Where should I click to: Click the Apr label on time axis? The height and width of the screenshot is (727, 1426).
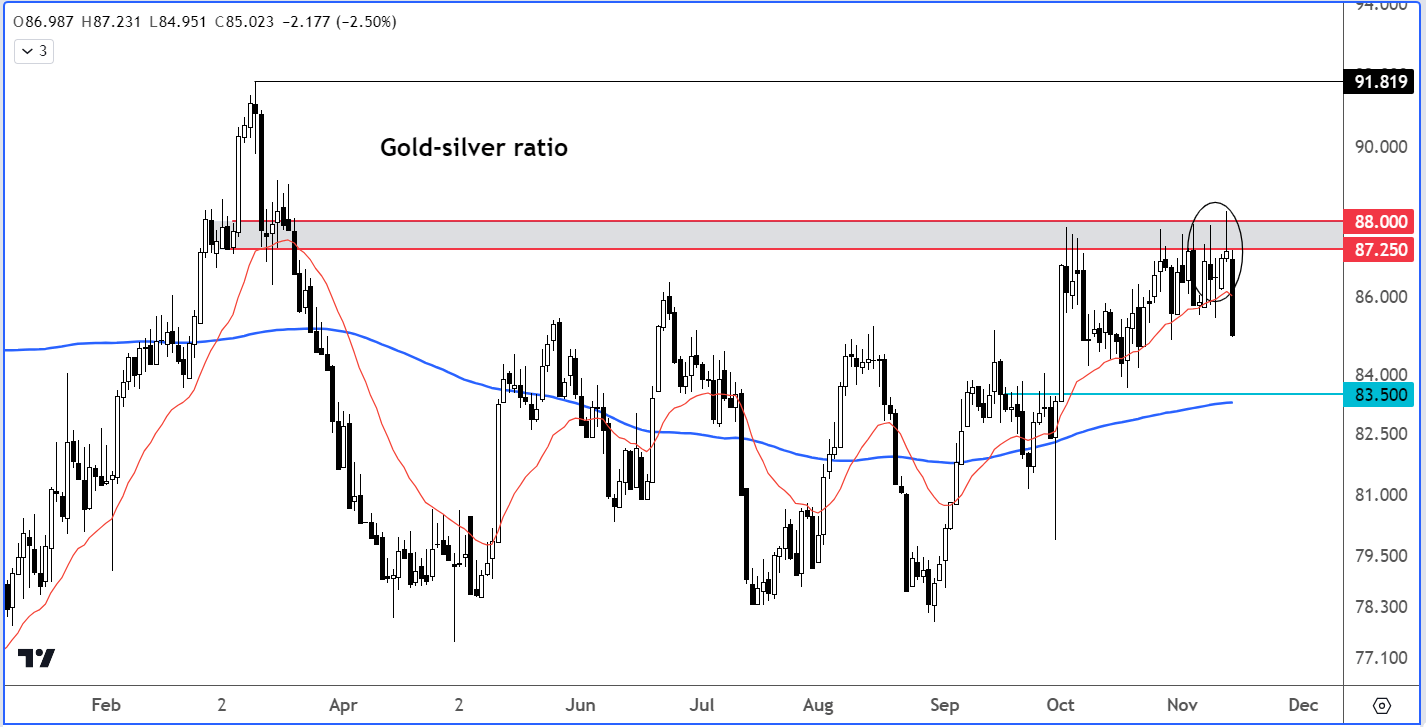tap(343, 705)
